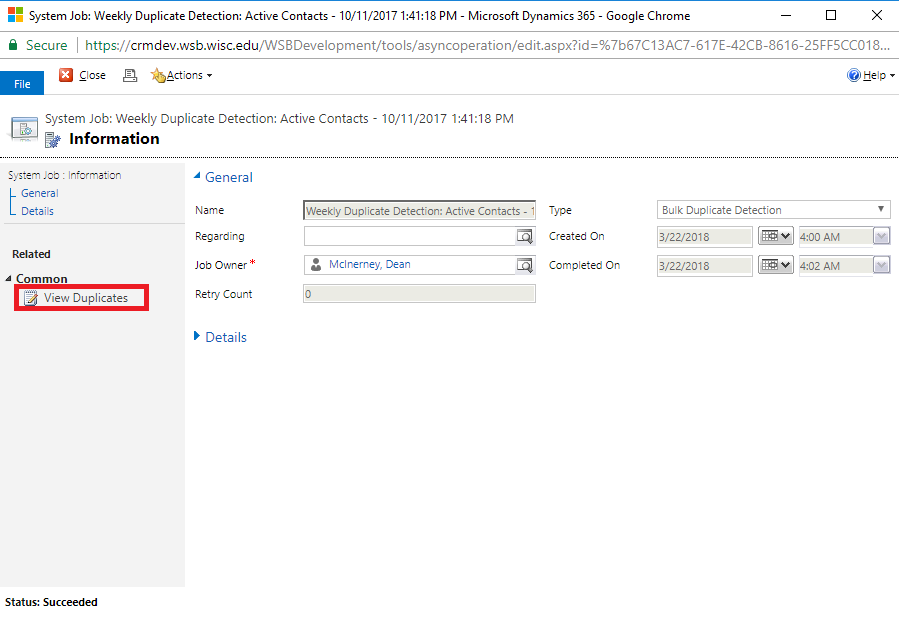Go to Details in left navigation

click(x=38, y=211)
